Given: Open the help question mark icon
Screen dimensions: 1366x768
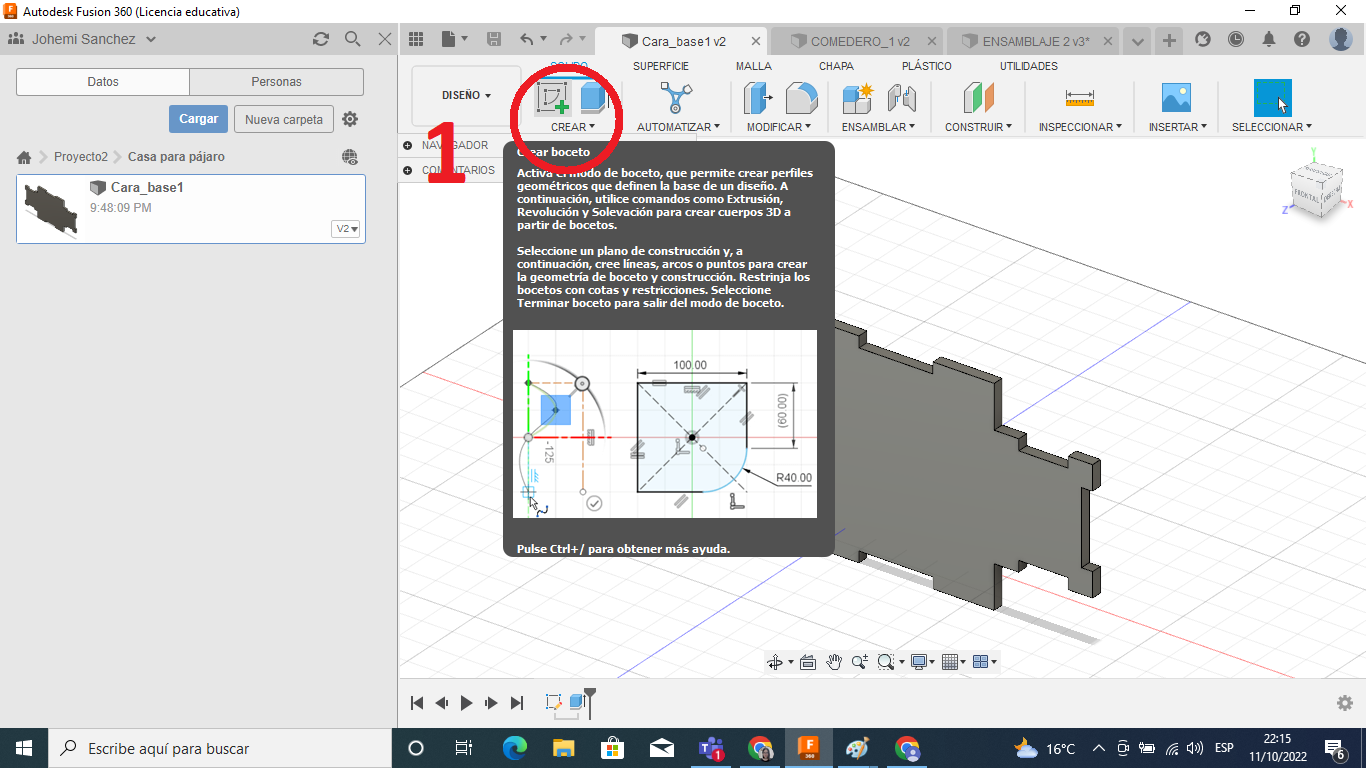Looking at the screenshot, I should [1301, 39].
